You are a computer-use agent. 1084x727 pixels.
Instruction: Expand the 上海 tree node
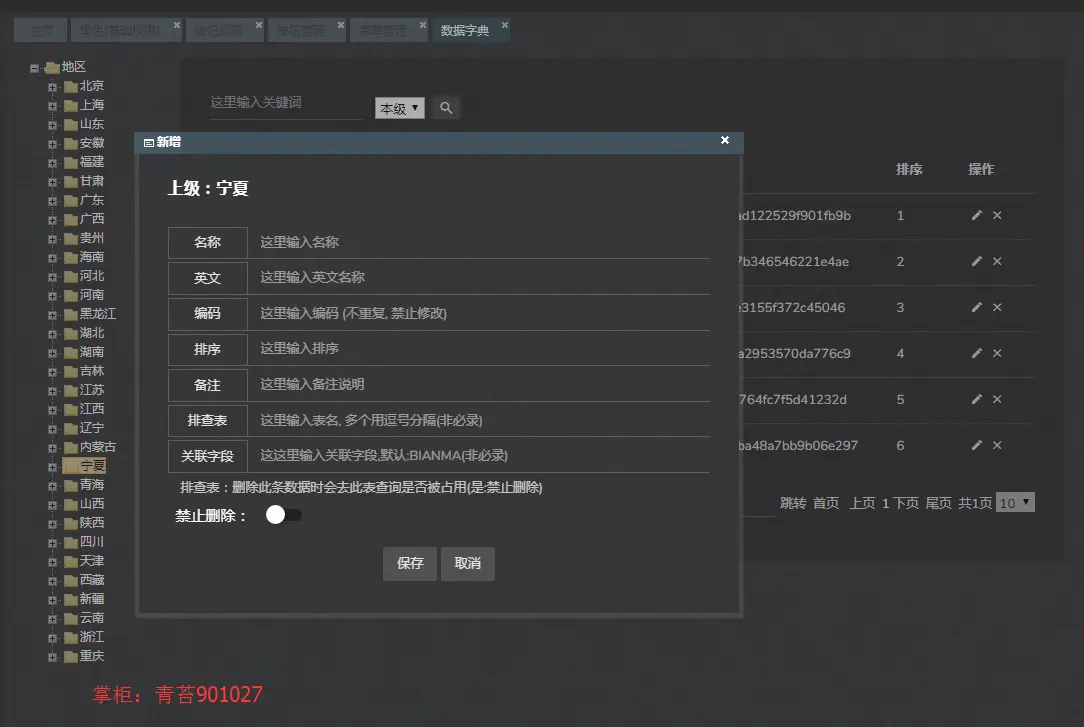coord(52,106)
